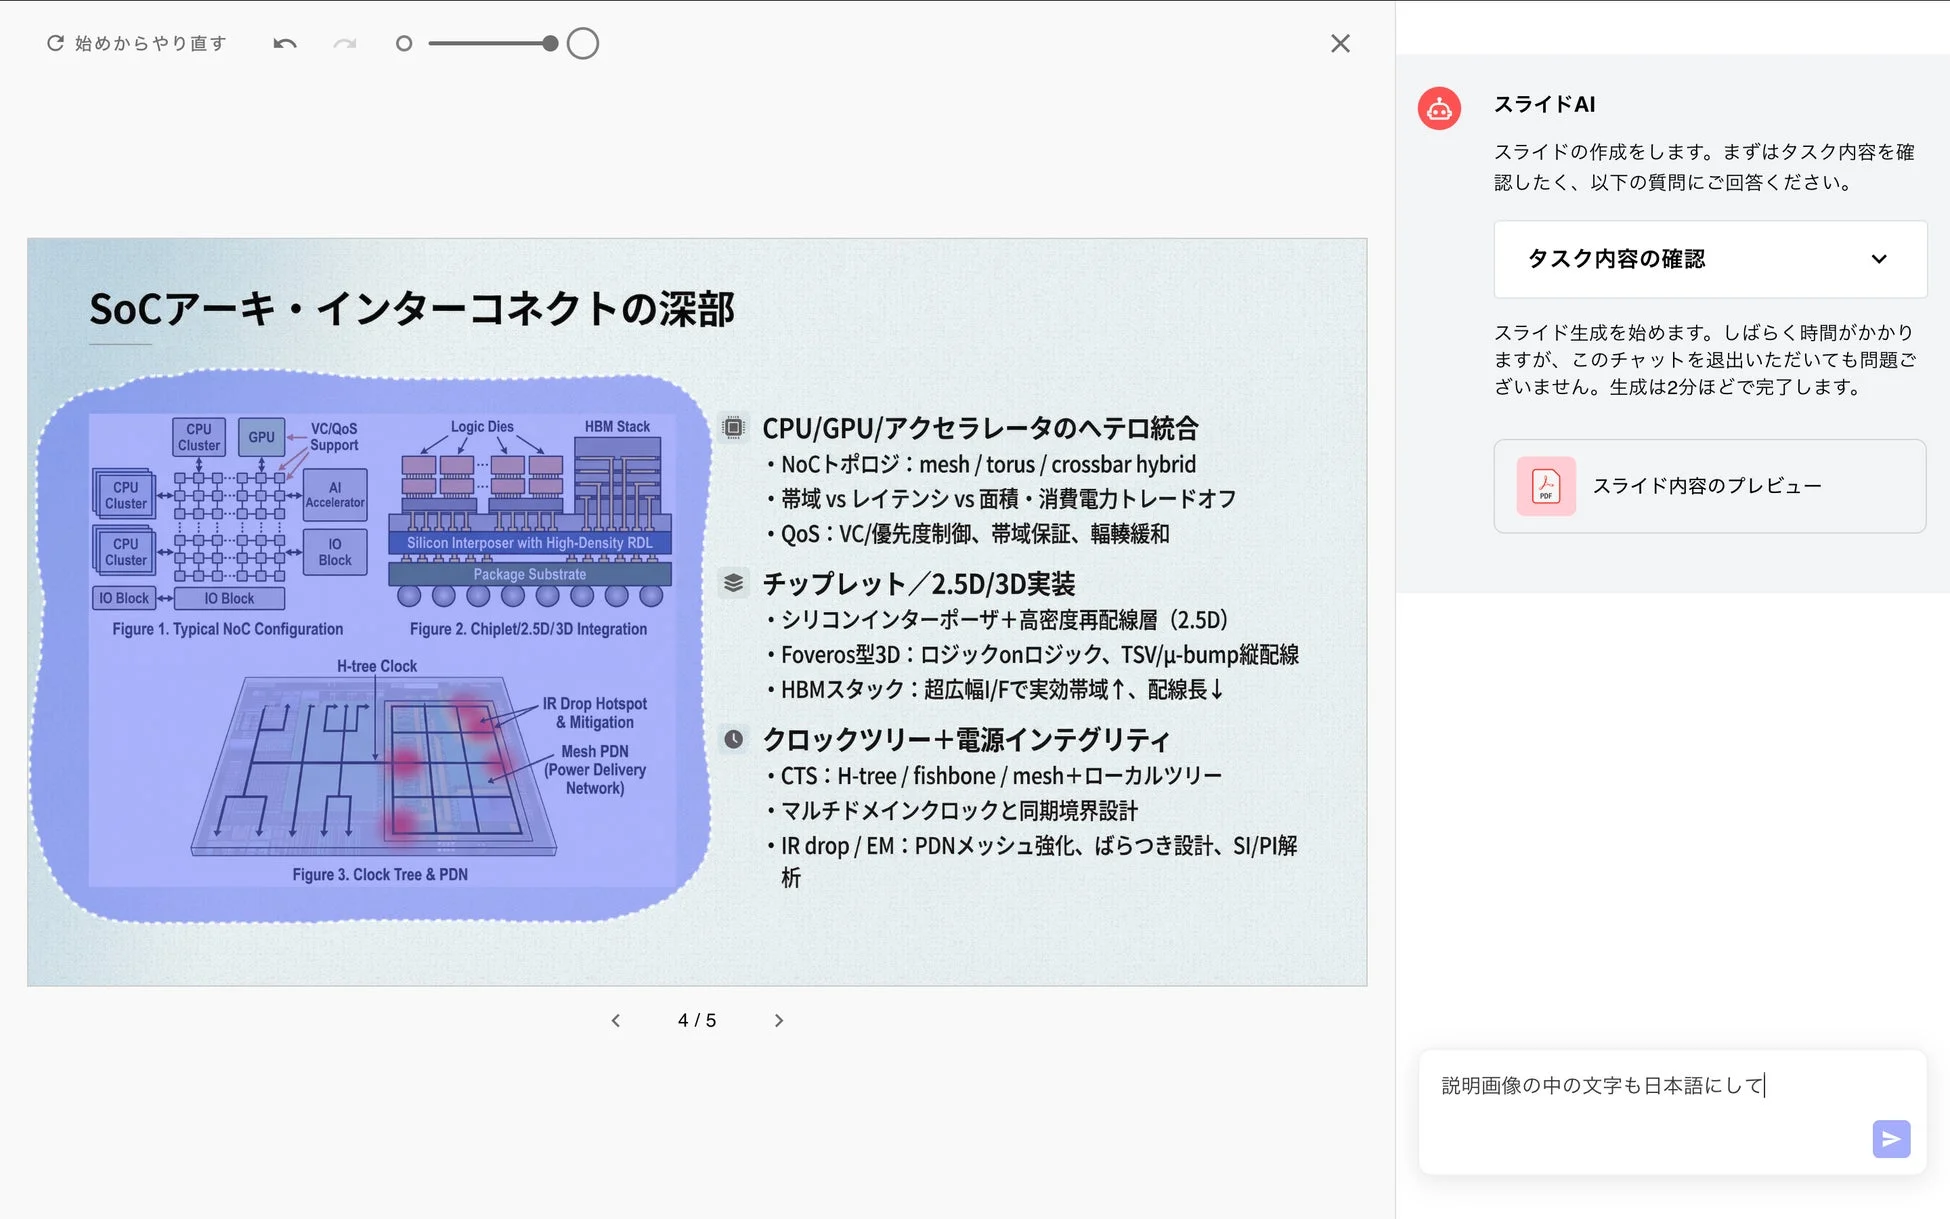This screenshot has height=1219, width=1950.
Task: Click the red PDF icon on the preview card
Action: pos(1545,486)
